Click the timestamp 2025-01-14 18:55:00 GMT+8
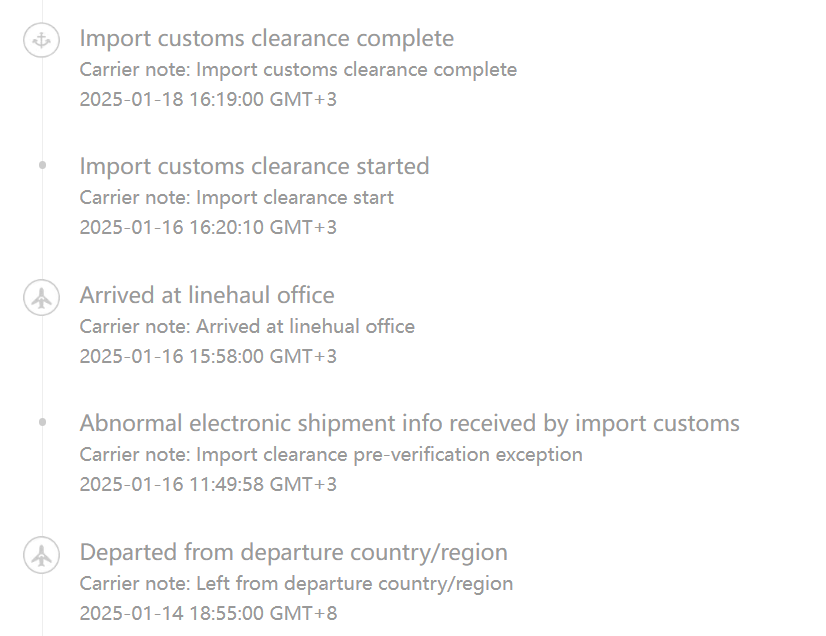 click(x=208, y=613)
